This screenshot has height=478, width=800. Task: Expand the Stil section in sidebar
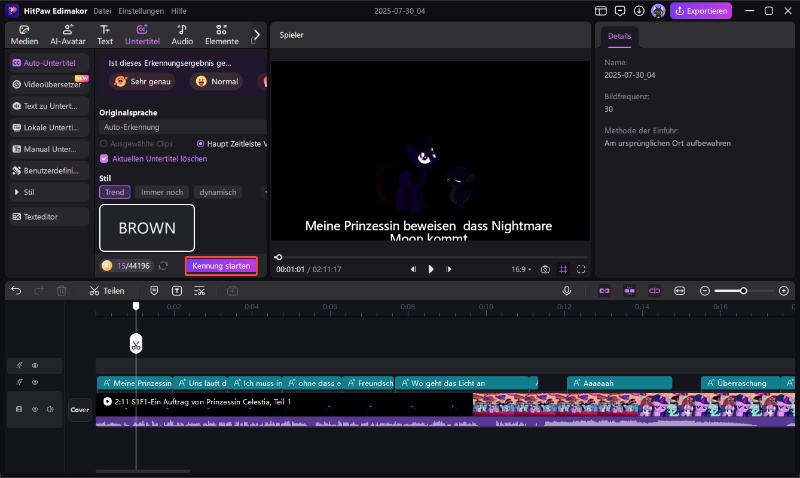point(49,192)
